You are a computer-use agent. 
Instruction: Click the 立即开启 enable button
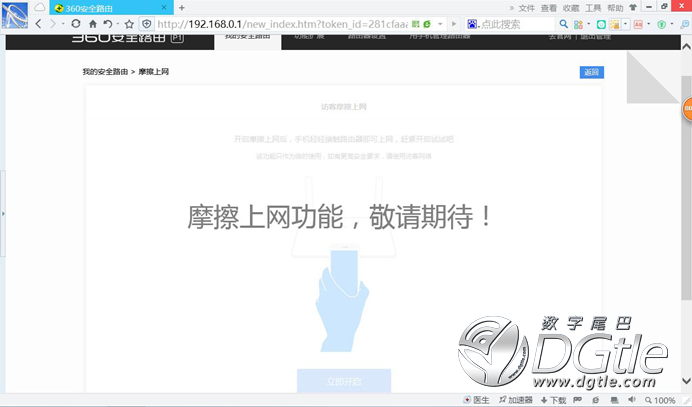(344, 381)
